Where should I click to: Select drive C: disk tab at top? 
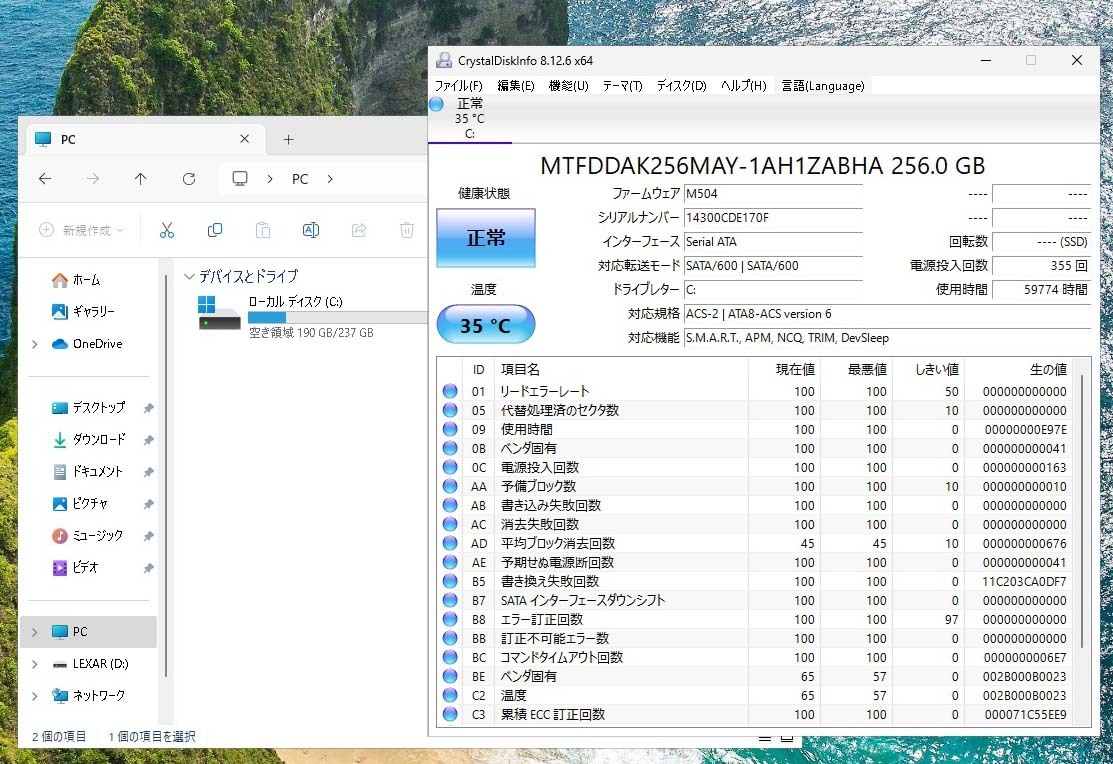tap(469, 119)
